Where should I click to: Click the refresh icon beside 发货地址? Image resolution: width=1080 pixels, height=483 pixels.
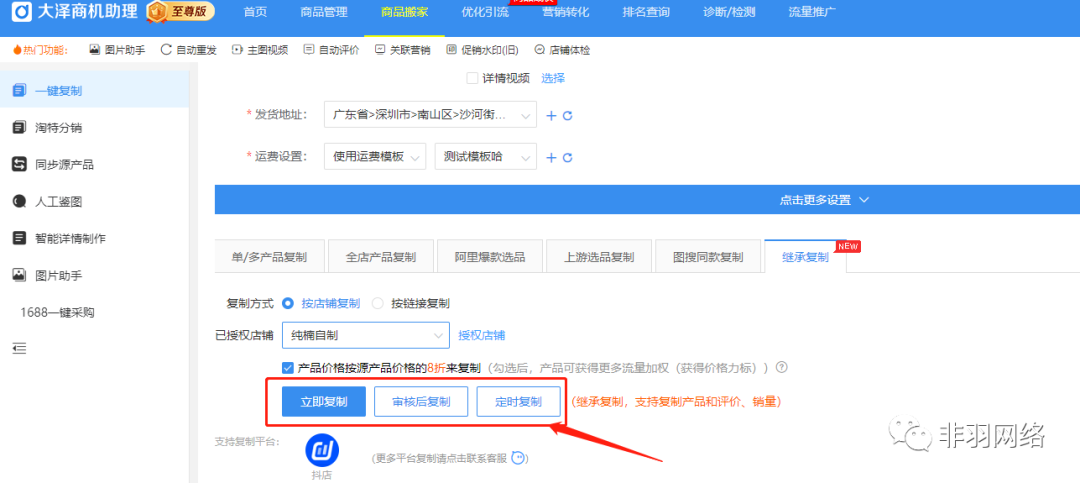coord(568,116)
